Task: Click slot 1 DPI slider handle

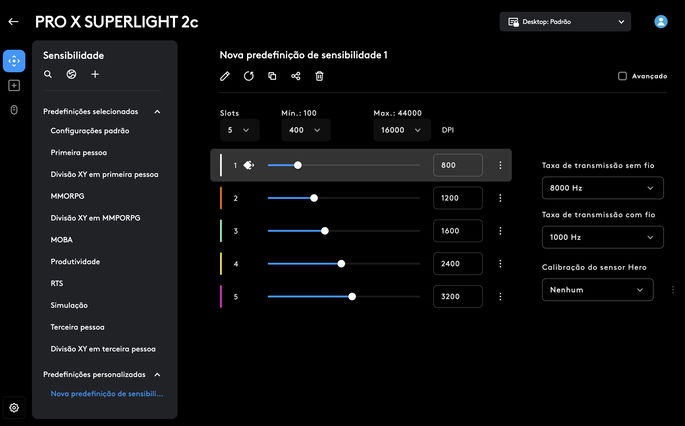Action: [x=298, y=165]
